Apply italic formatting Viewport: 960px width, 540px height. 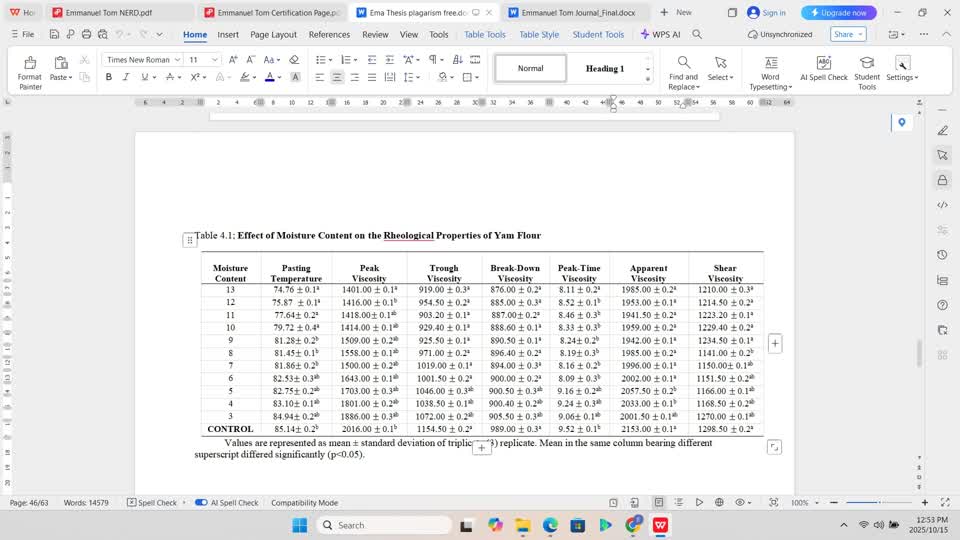coord(125,77)
